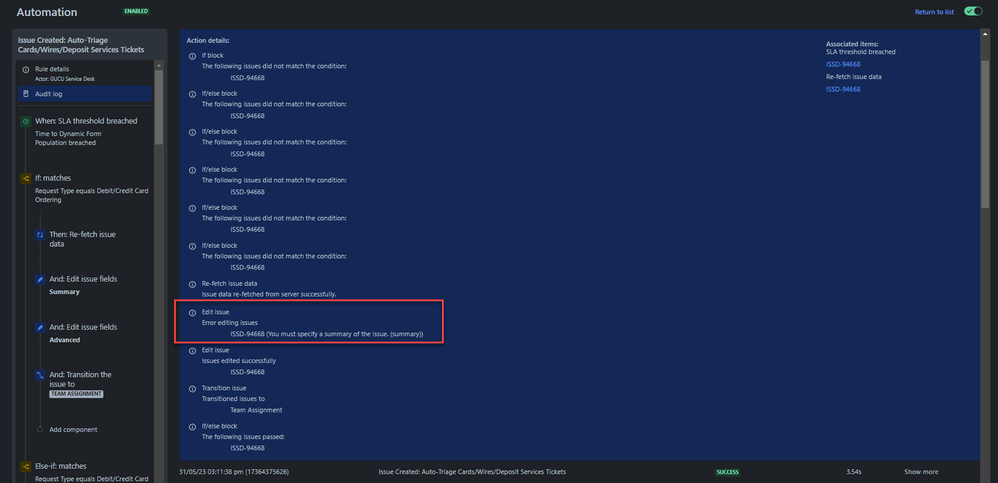
Task: Click the rule name title in sidebar
Action: click(x=81, y=45)
